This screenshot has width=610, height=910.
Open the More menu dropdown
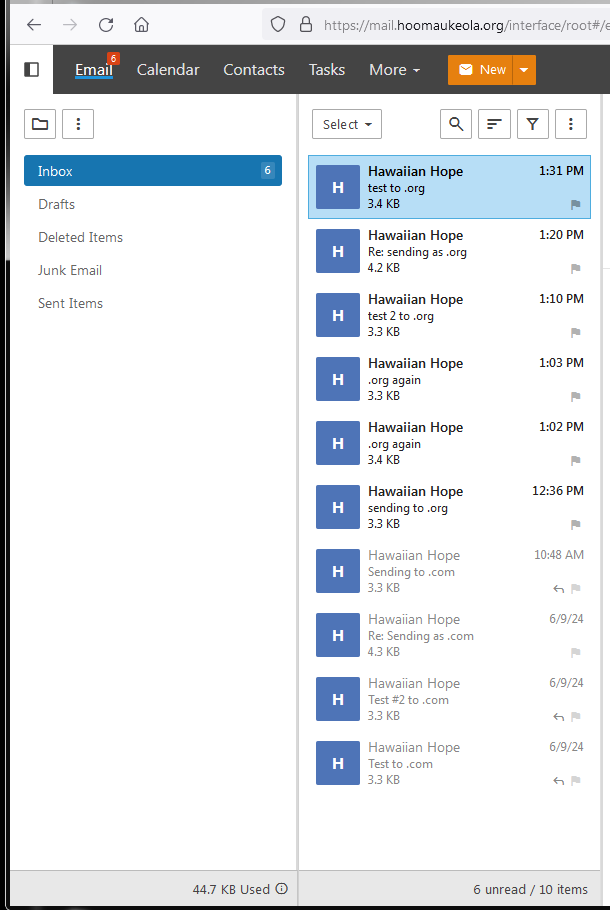point(394,70)
